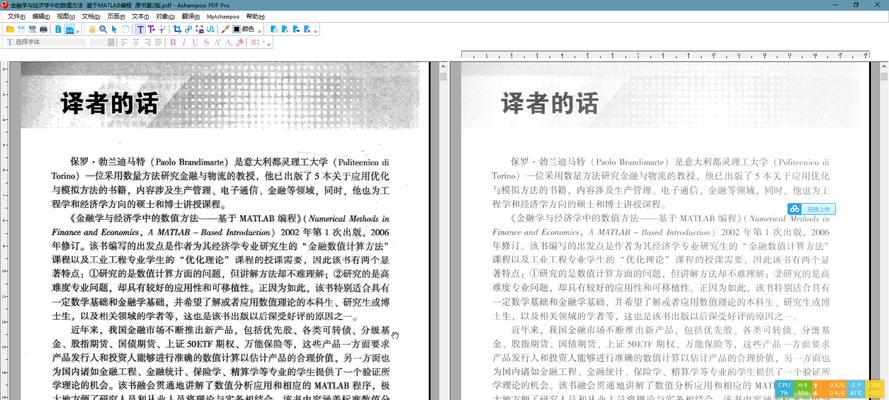Screen dimensions: 889x400
Task: Open the 文档 menu
Action: click(x=91, y=16)
